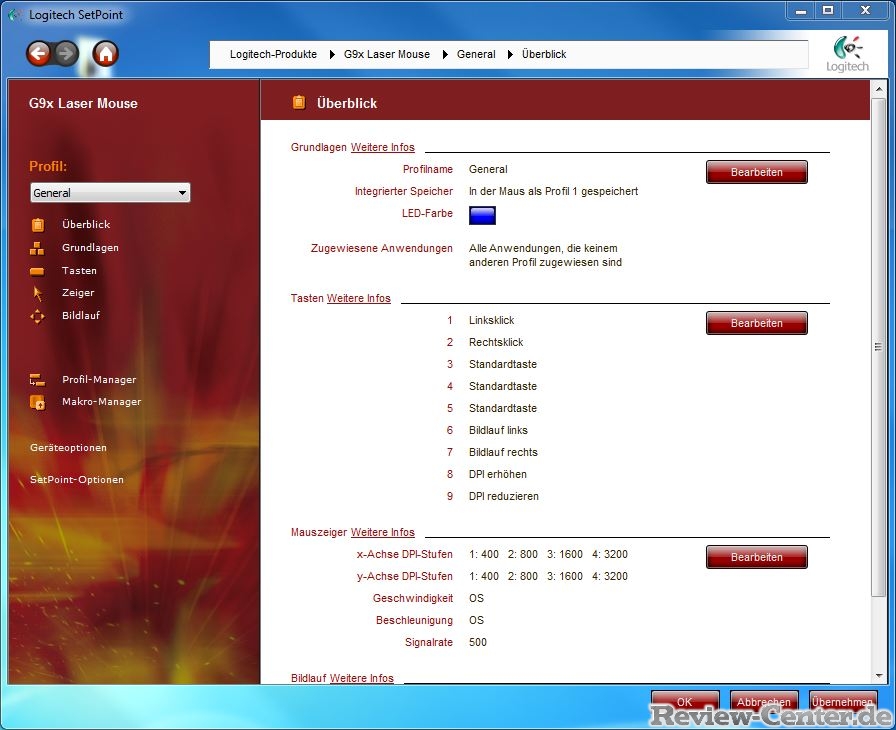Click the Tasten icon in sidebar
Screen dimensions: 896x730
pos(37,271)
